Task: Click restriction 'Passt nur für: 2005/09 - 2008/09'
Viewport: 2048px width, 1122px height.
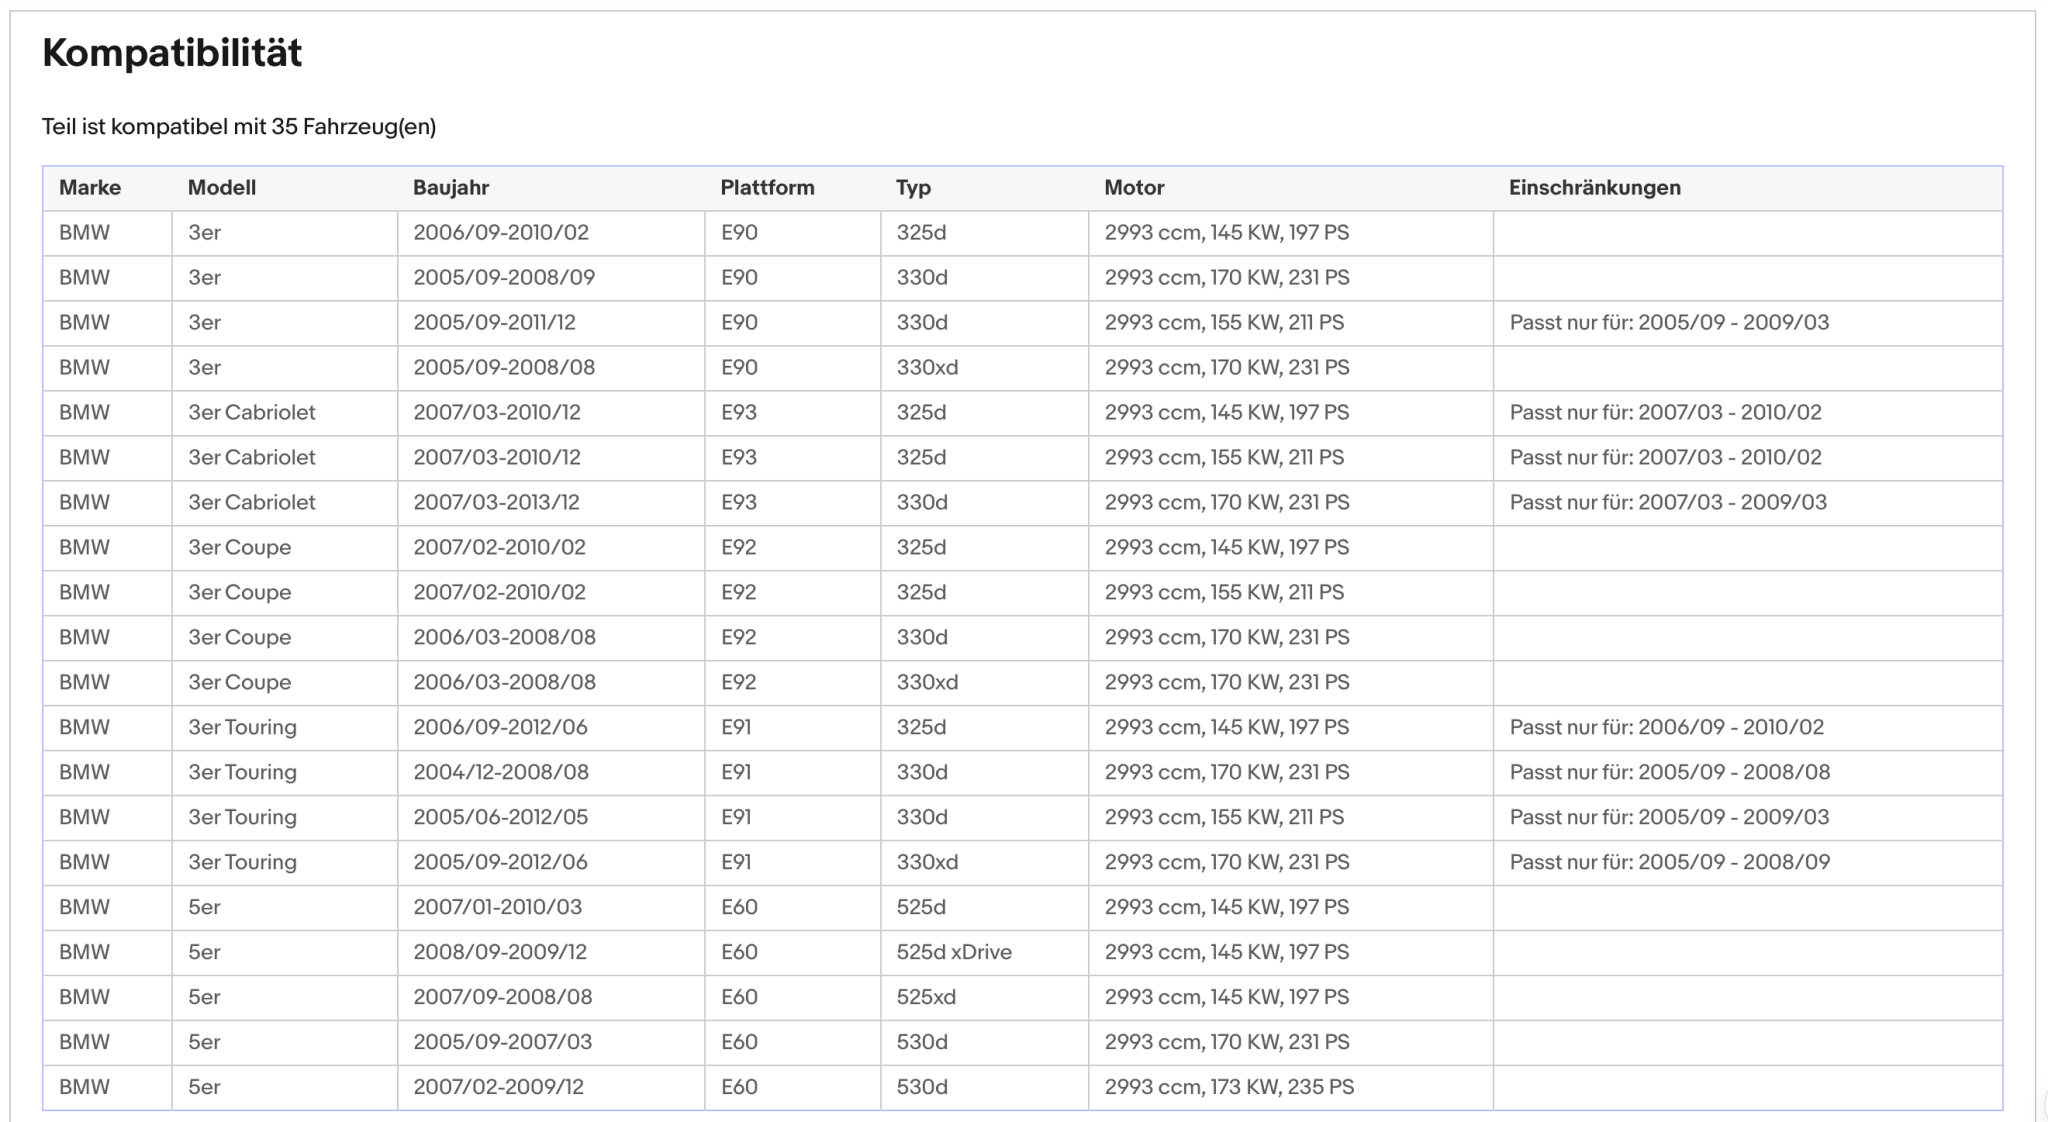Action: click(x=1670, y=862)
